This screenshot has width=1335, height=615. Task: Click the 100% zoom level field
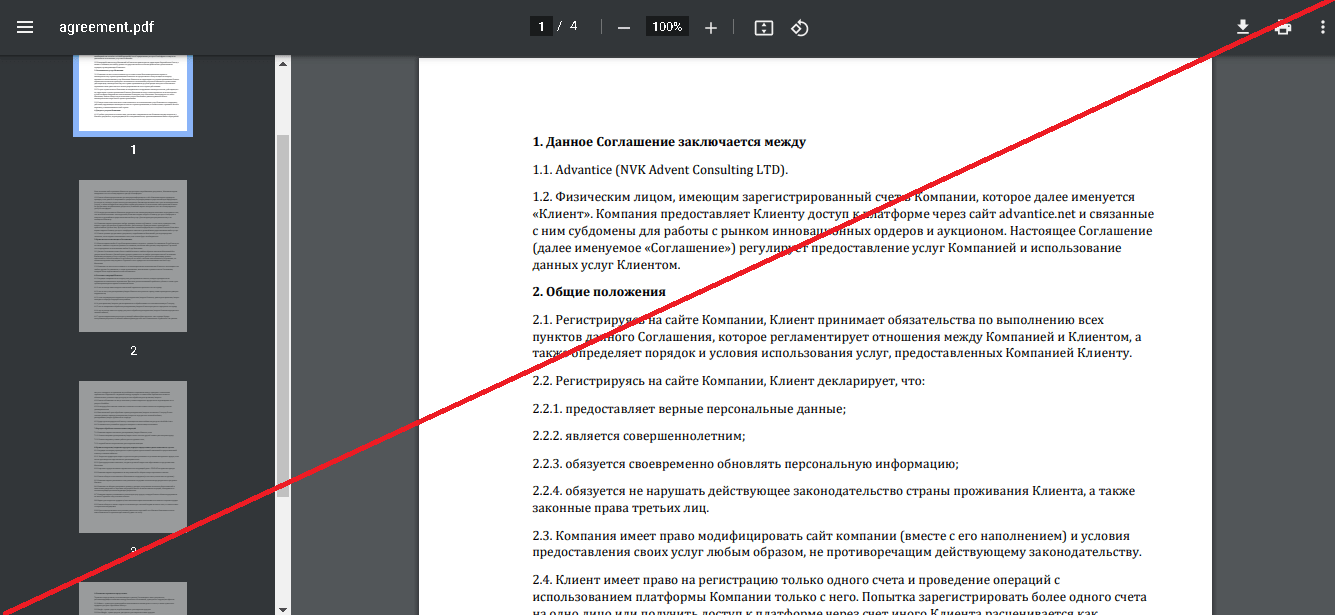coord(667,27)
